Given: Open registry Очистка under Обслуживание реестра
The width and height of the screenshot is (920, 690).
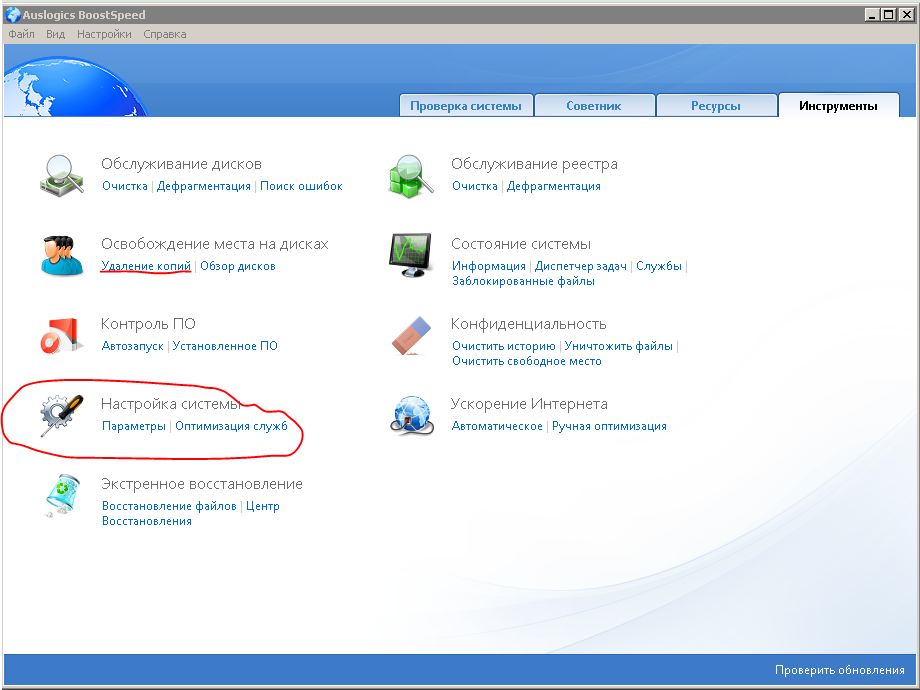Looking at the screenshot, I should tap(475, 186).
